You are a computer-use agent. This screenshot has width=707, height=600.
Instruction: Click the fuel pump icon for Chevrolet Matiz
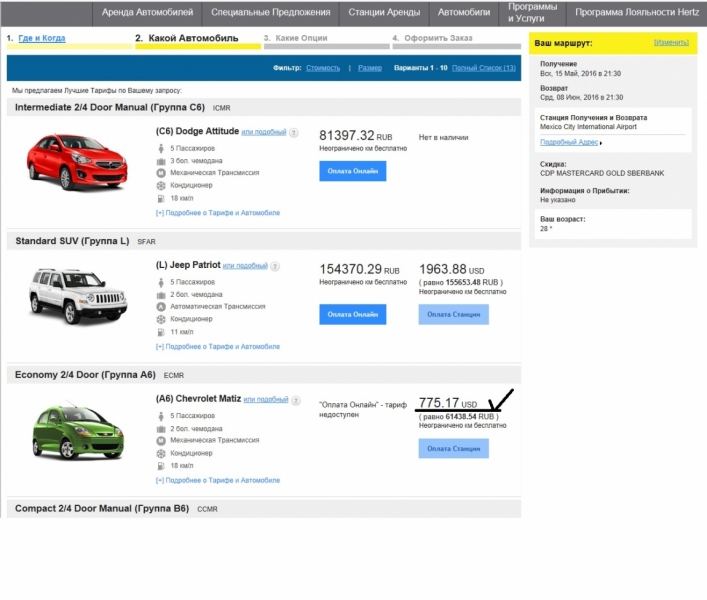[x=161, y=465]
